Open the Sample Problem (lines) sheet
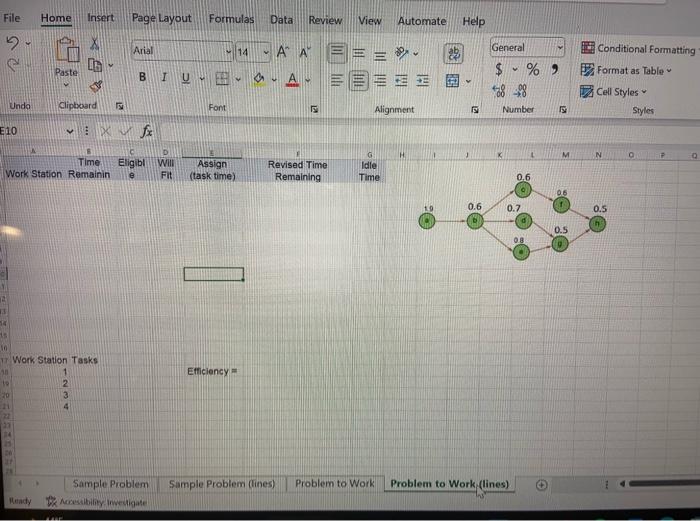The height and width of the screenshot is (521, 700). [222, 484]
